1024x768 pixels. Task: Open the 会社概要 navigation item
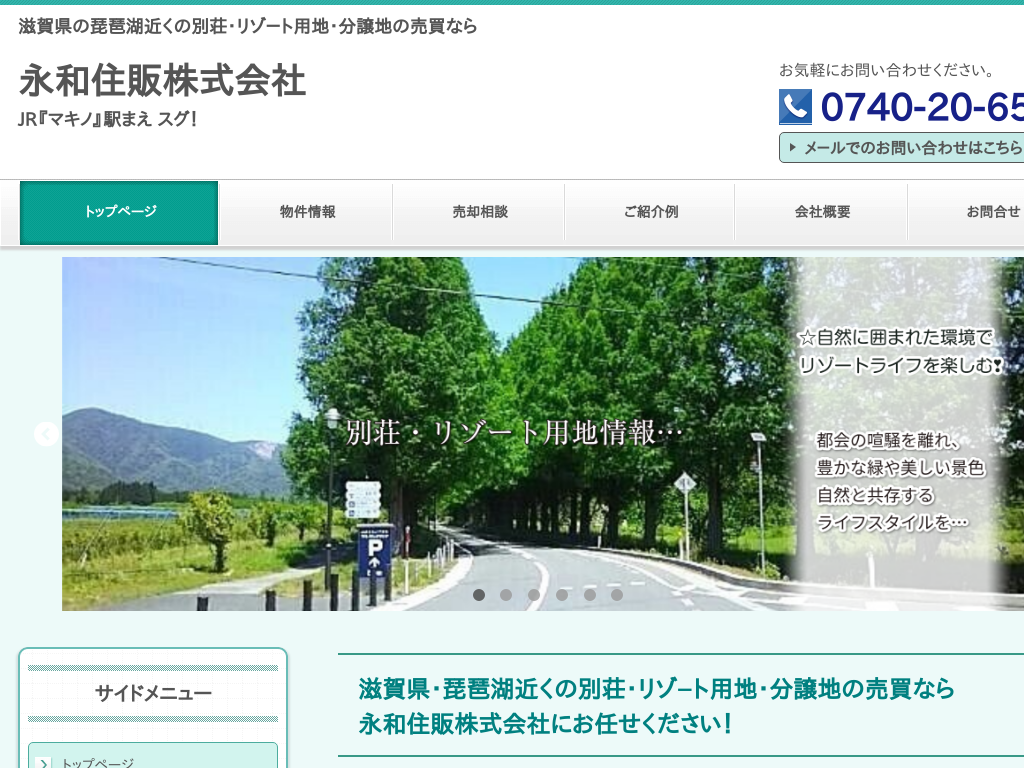(822, 212)
